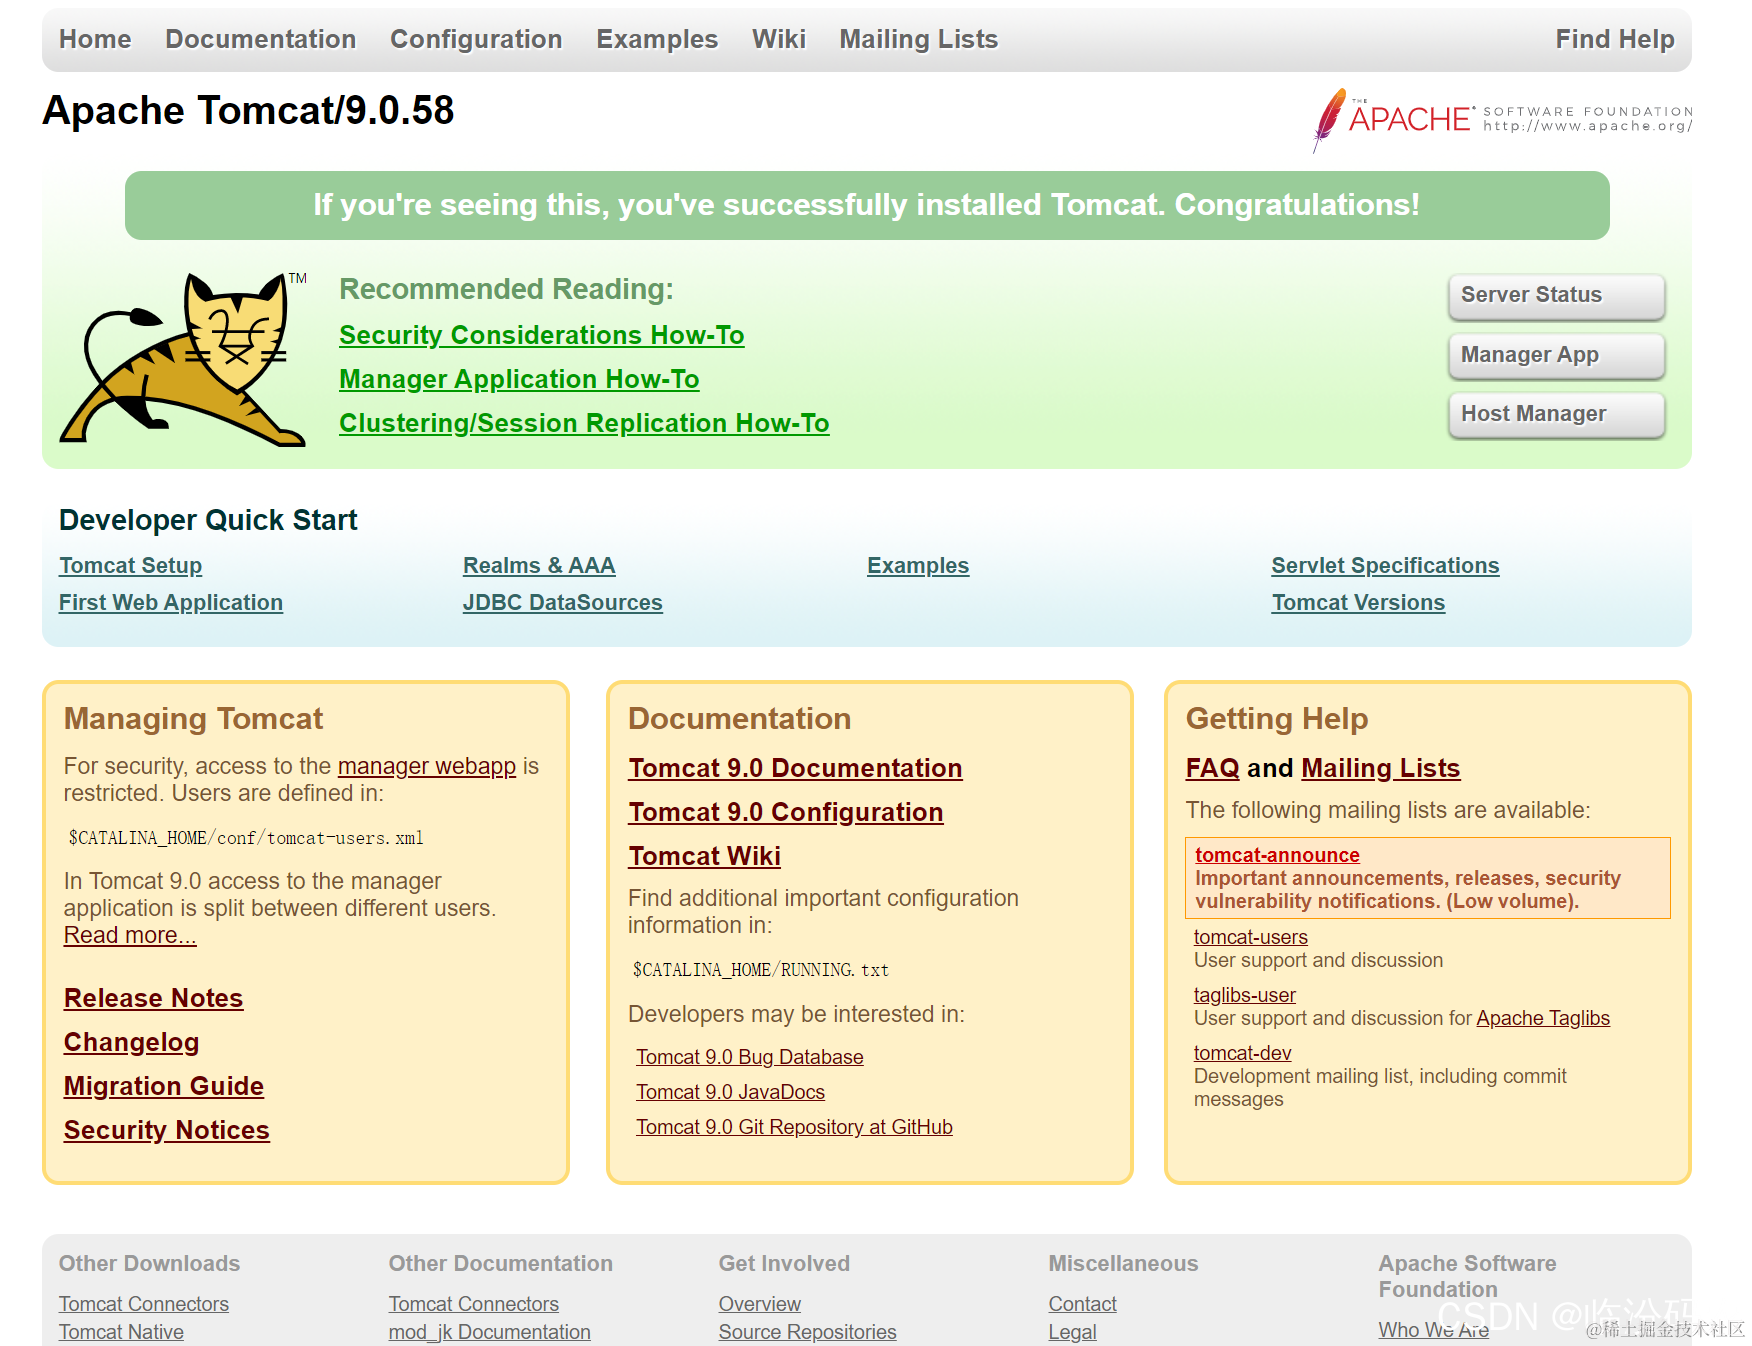Follow the Legal footer link
This screenshot has width=1752, height=1346.
point(1073,1332)
